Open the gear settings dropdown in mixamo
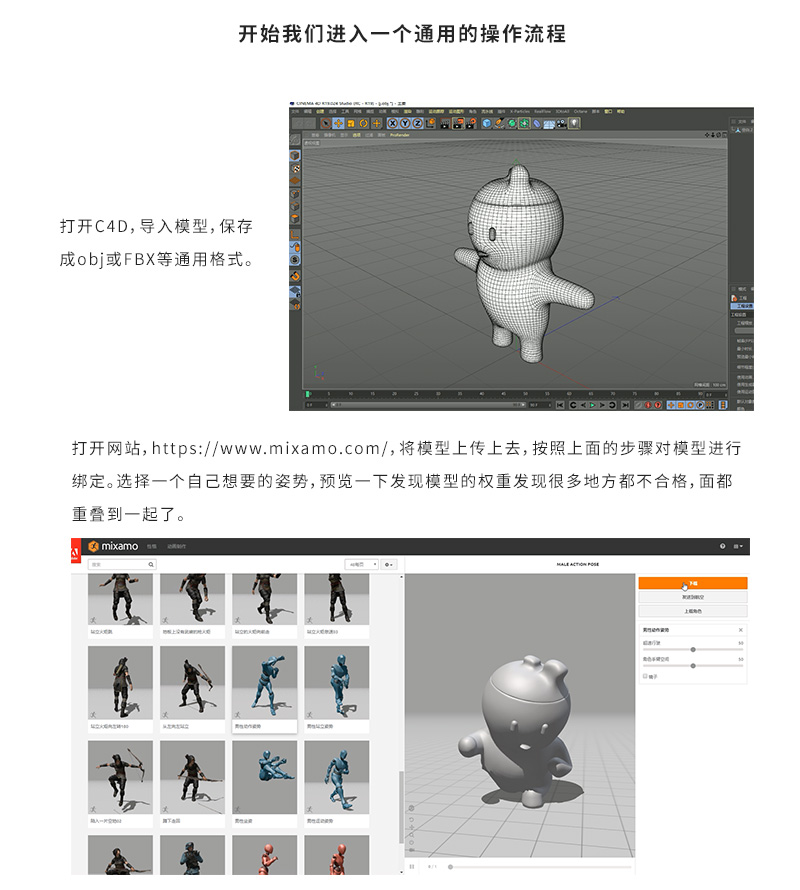The image size is (800, 890). point(389,564)
